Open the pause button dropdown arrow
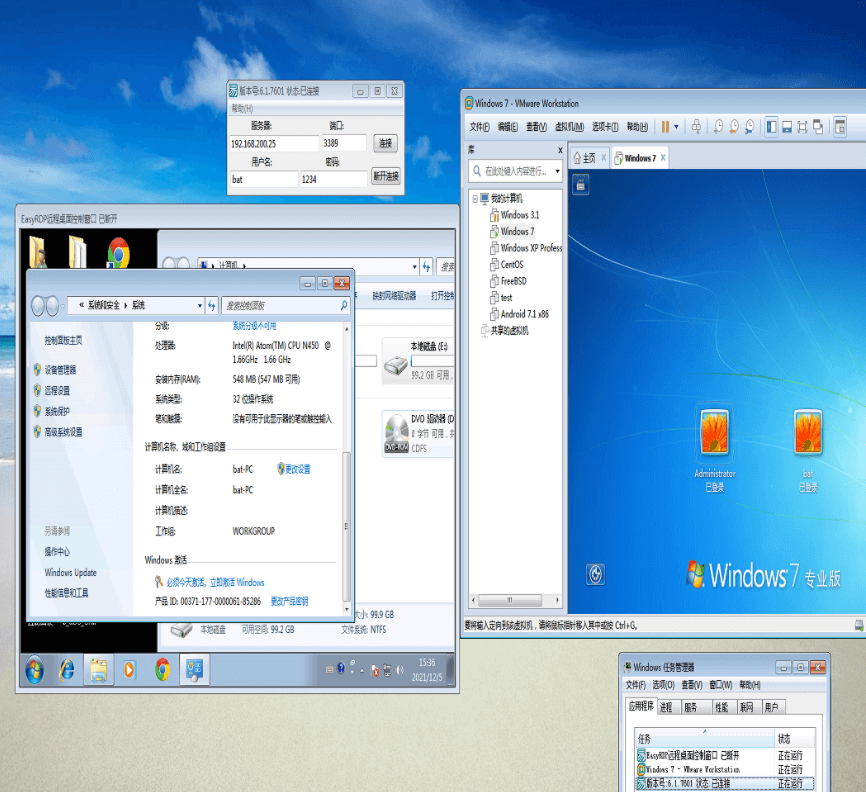Viewport: 866px width, 792px height. [x=676, y=126]
